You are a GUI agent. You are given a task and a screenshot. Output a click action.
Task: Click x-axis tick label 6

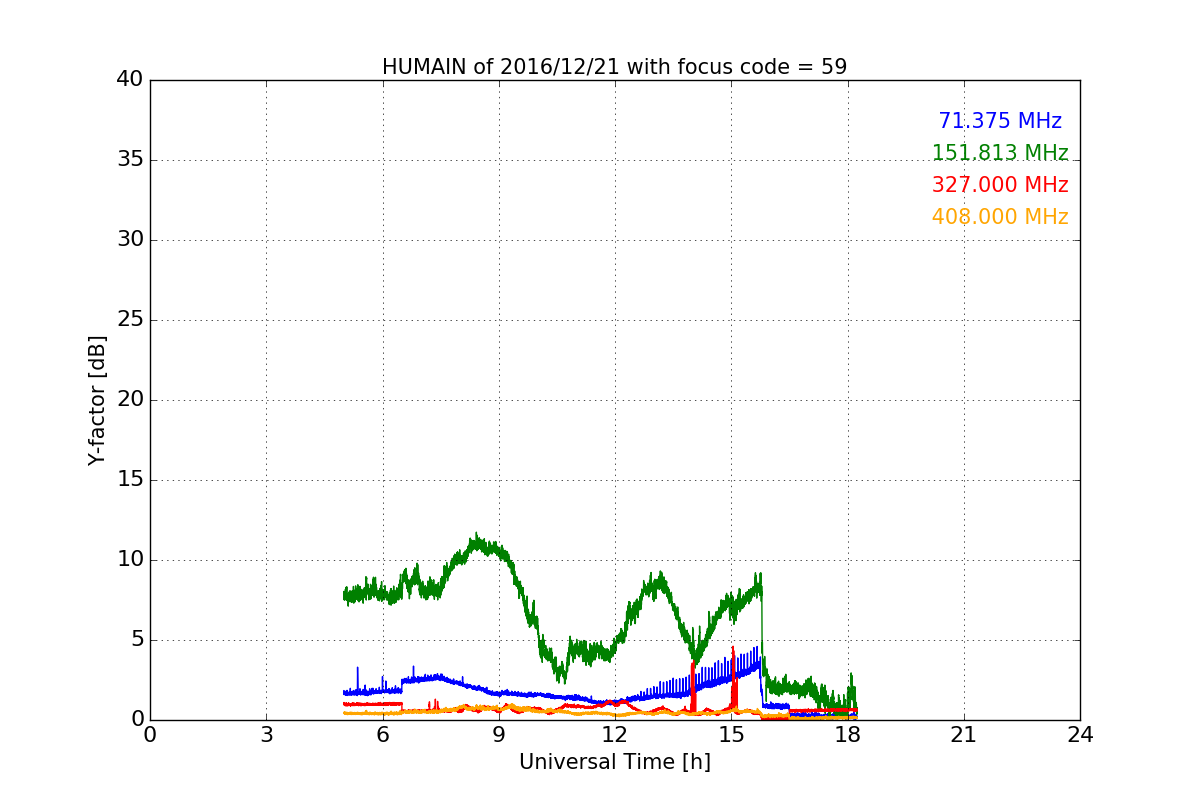[382, 735]
